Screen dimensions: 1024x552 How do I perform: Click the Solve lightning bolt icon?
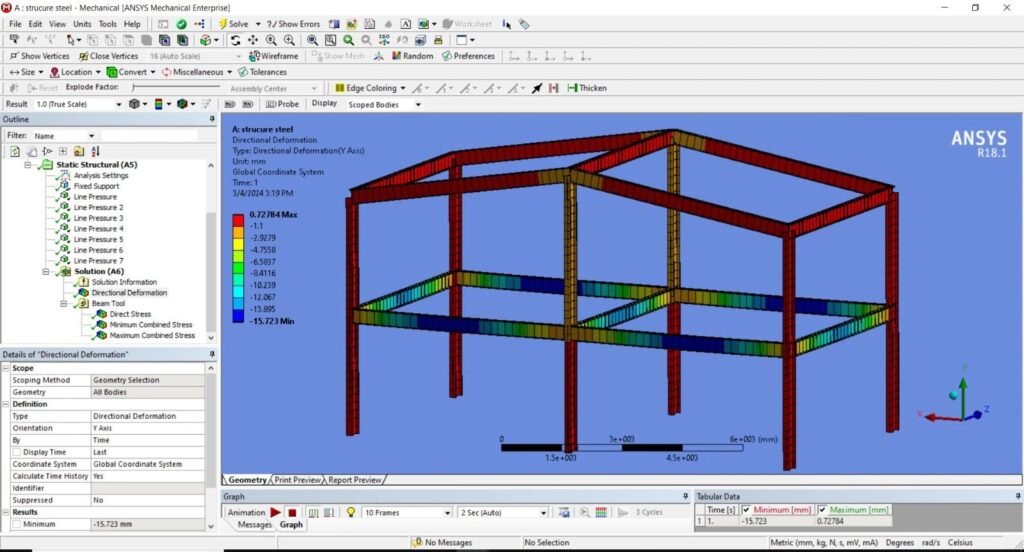223,23
